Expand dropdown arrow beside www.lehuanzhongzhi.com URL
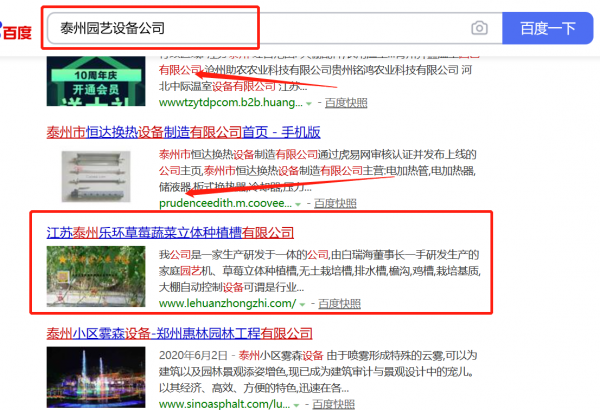The width and height of the screenshot is (600, 410). tap(302, 304)
